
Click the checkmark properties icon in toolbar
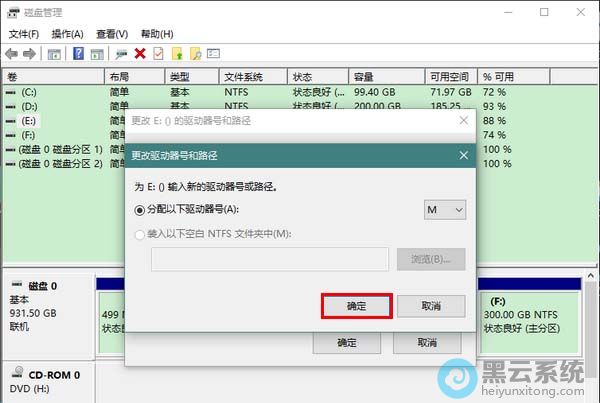click(x=157, y=54)
